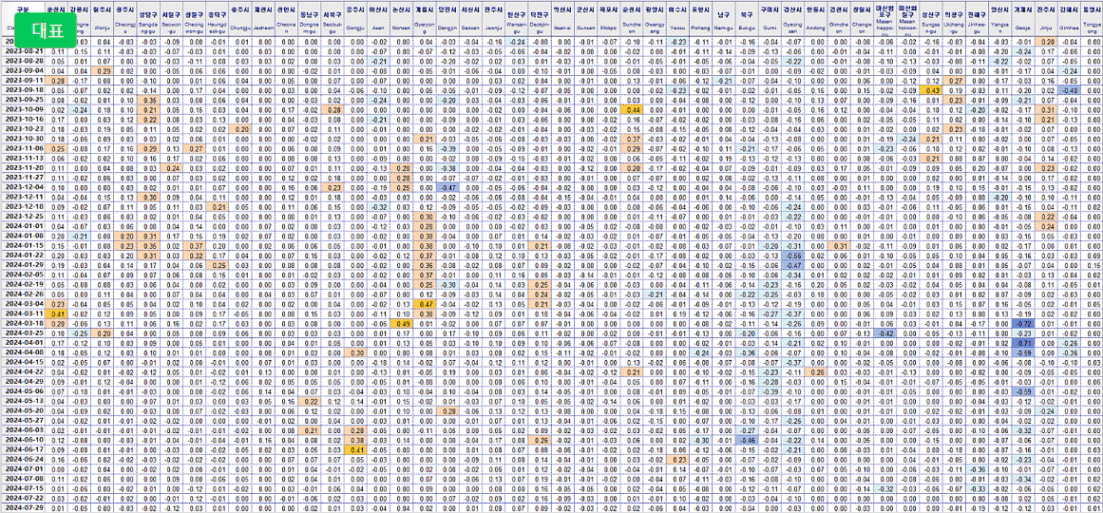
Task: Select the 2024-03-04 date row label
Action: 24,305
